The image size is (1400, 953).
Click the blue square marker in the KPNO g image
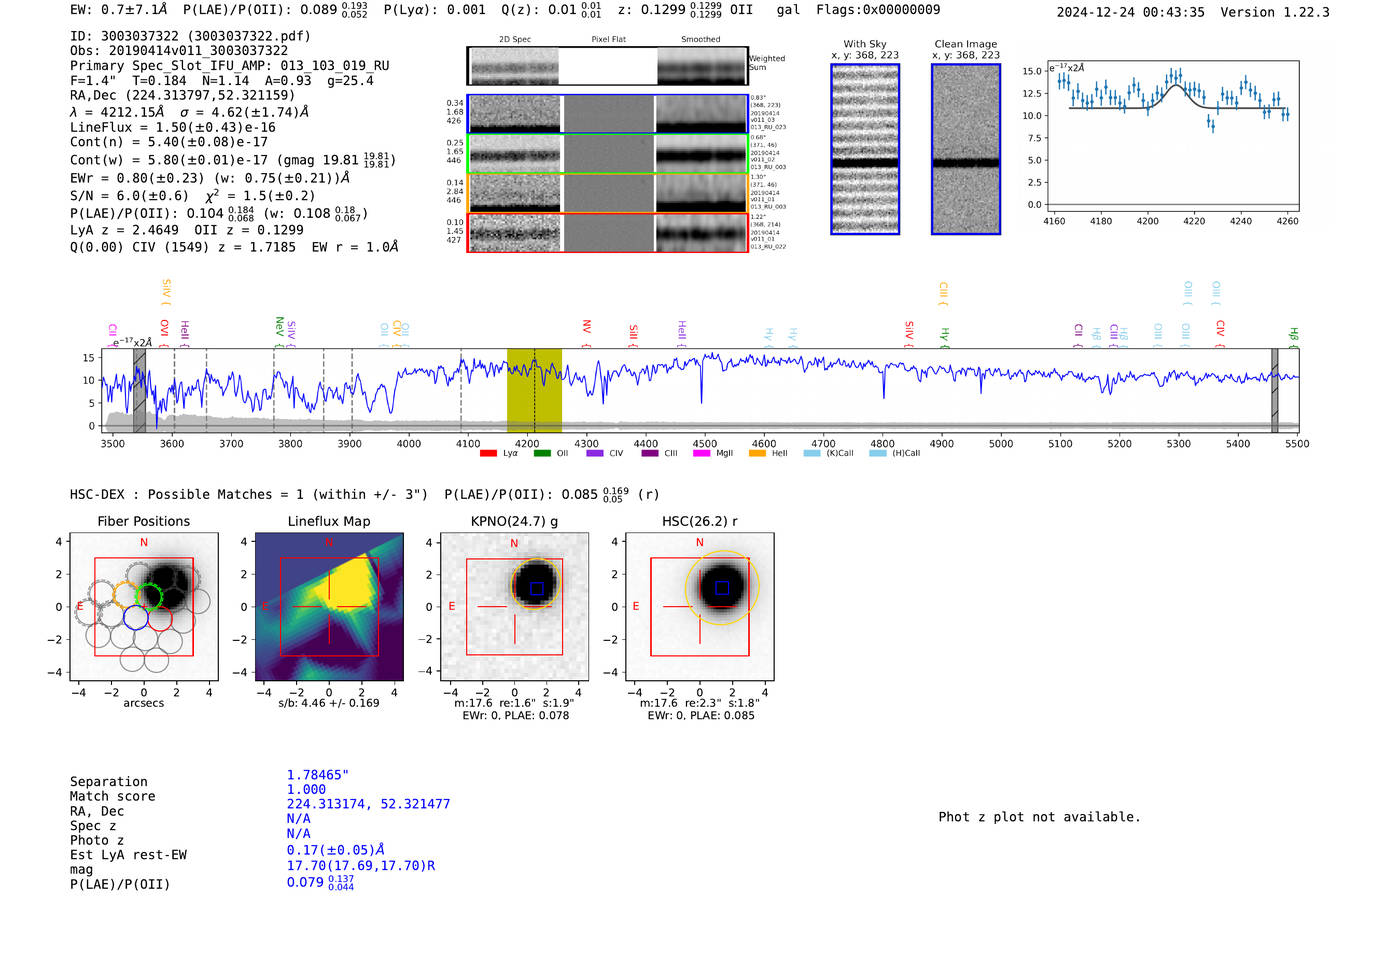click(x=537, y=589)
